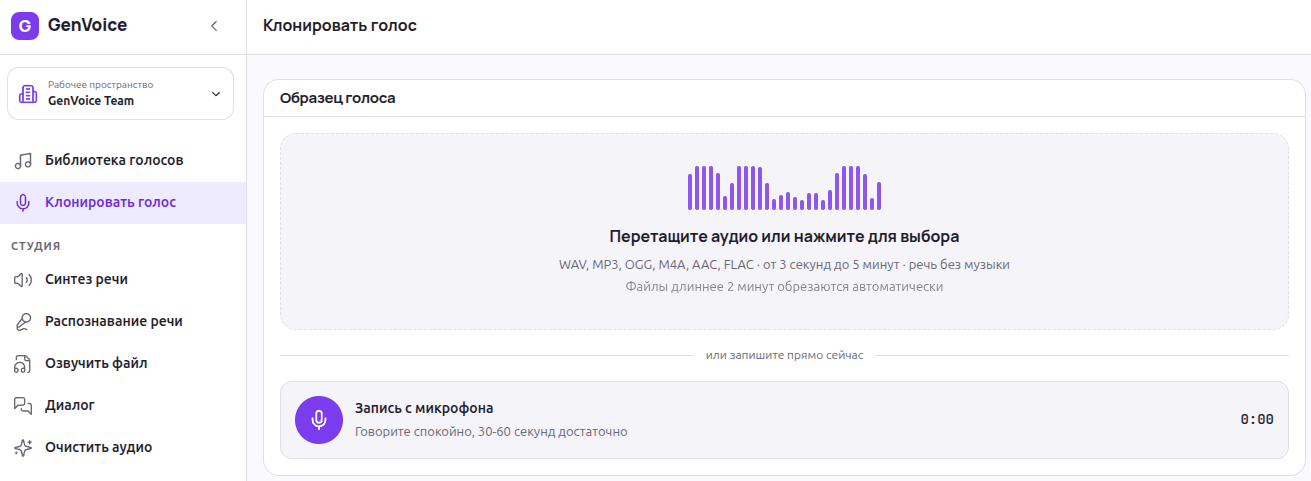Click the icon beside Распознавание речи
Screen dimensions: 1311x481
click(23, 322)
